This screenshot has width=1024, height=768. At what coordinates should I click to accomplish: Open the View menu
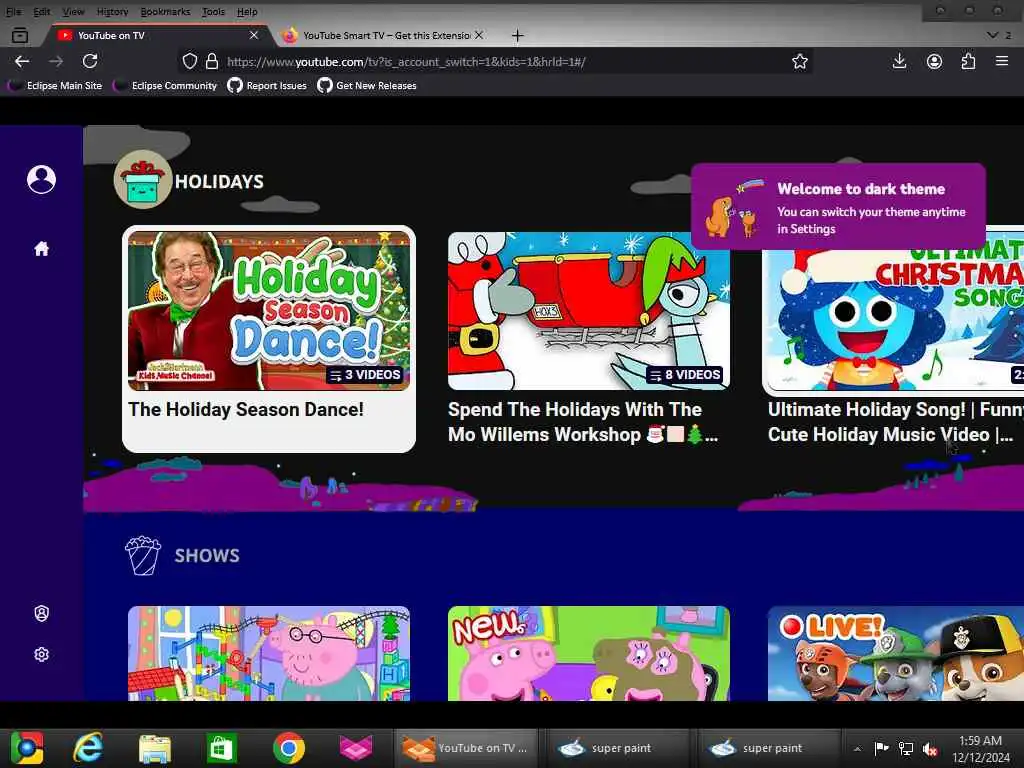coord(73,12)
